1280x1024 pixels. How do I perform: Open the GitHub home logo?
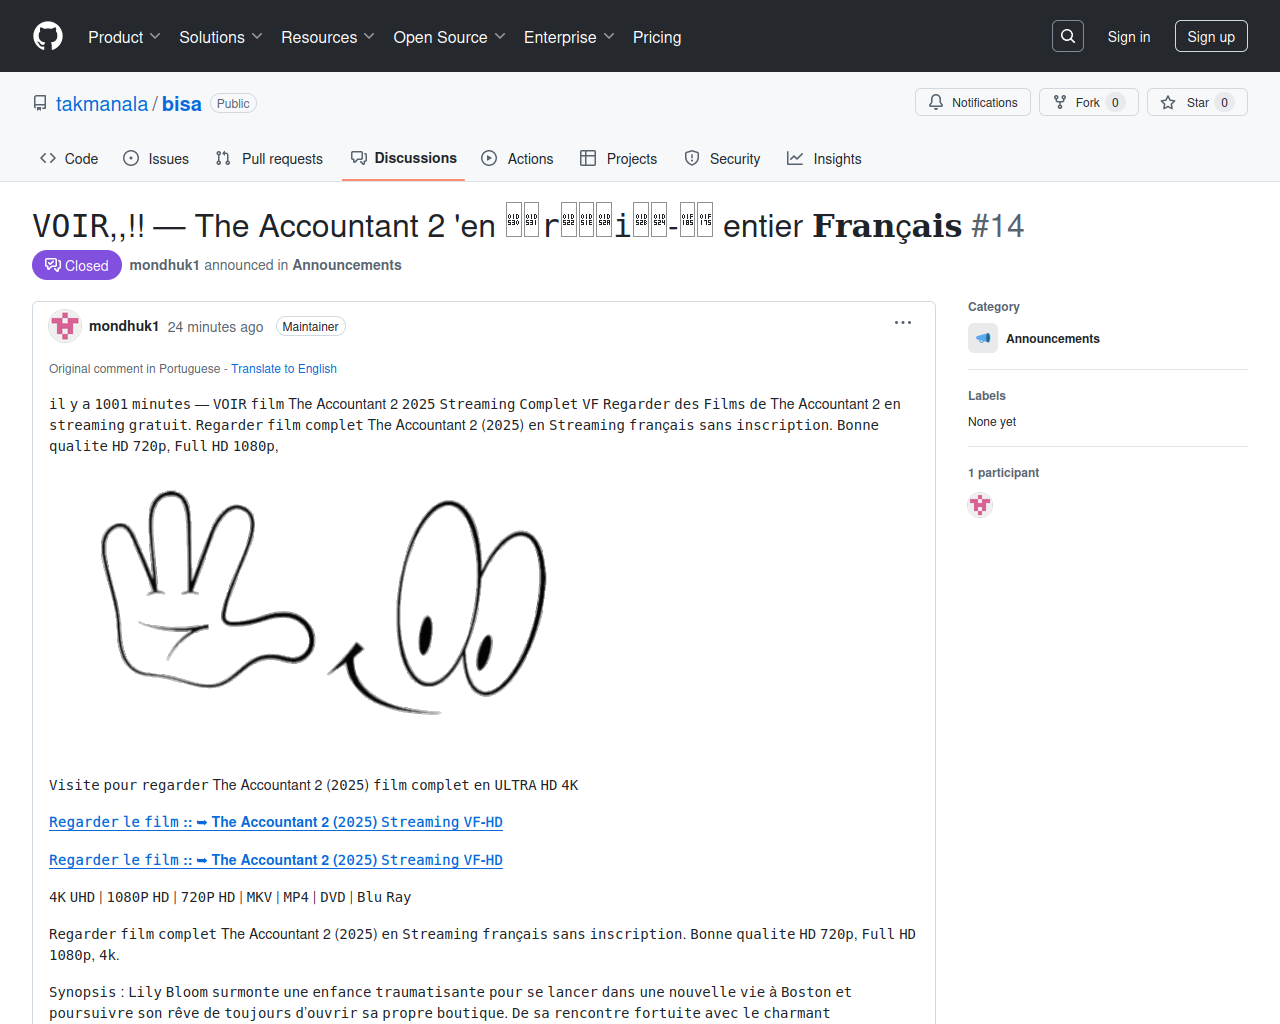48,36
